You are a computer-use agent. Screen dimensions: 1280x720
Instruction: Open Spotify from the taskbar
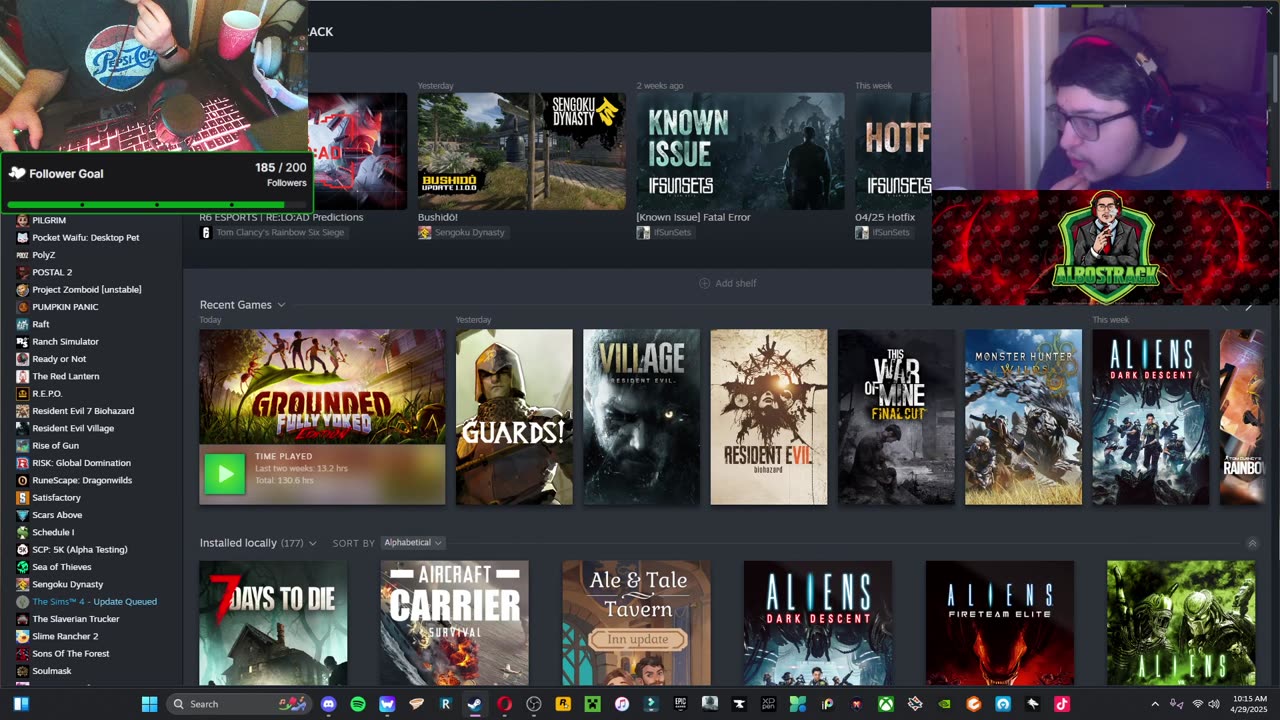pyautogui.click(x=358, y=704)
